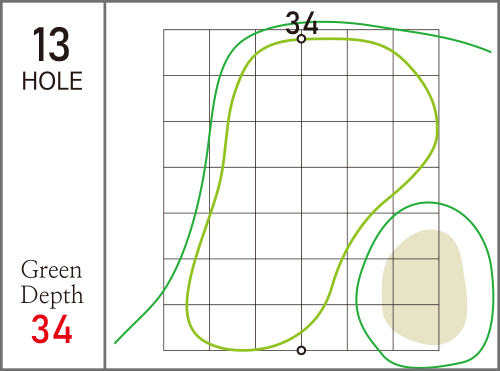Click the top-left empty grid cell

pyautogui.click(x=186, y=52)
